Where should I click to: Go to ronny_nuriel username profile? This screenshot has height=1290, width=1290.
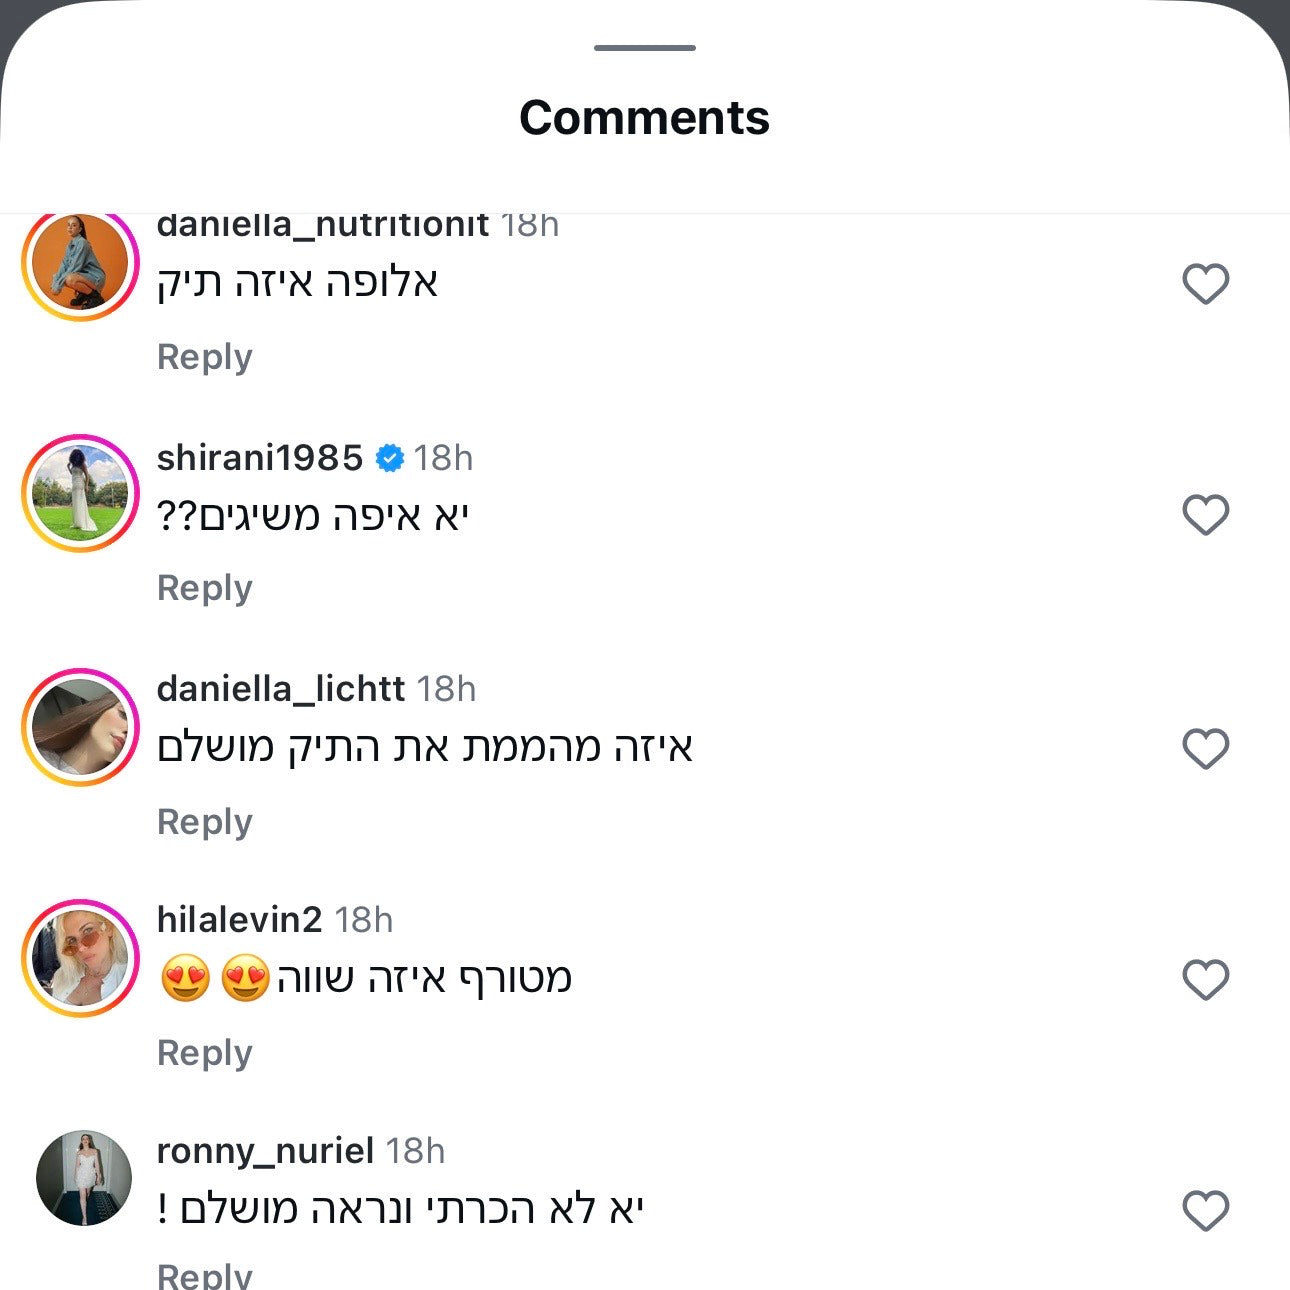[x=265, y=1151]
